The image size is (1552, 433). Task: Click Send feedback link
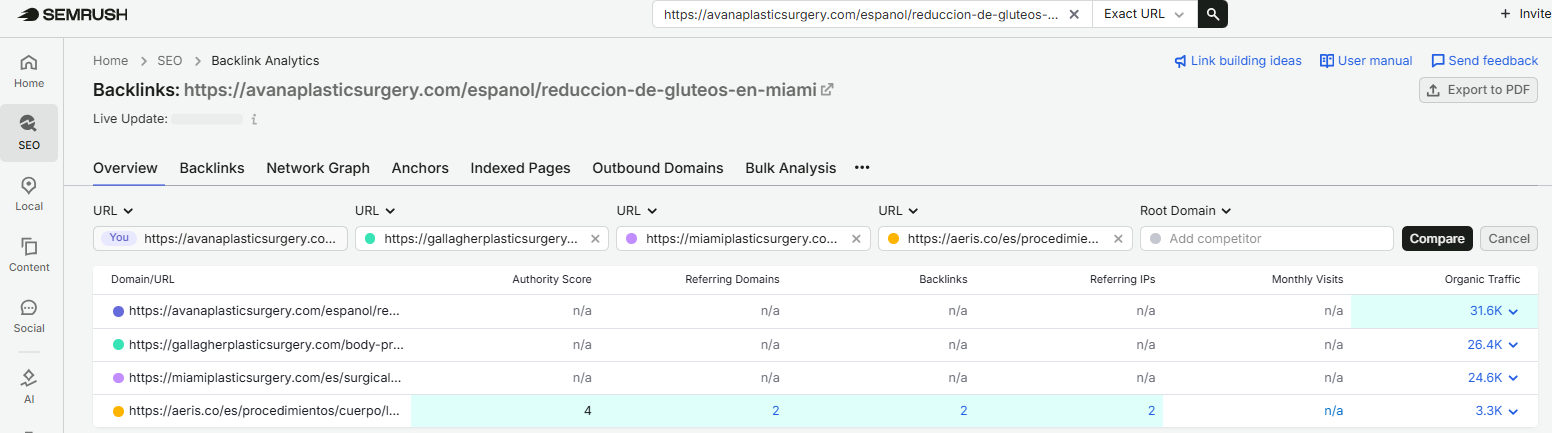(x=1484, y=61)
